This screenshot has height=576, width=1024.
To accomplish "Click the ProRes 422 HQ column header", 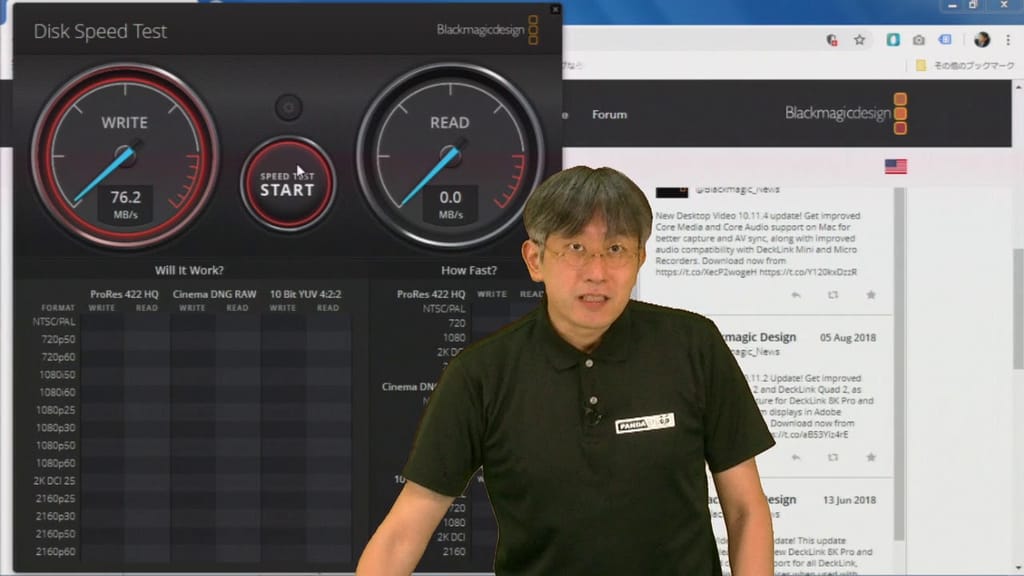I will pyautogui.click(x=126, y=295).
